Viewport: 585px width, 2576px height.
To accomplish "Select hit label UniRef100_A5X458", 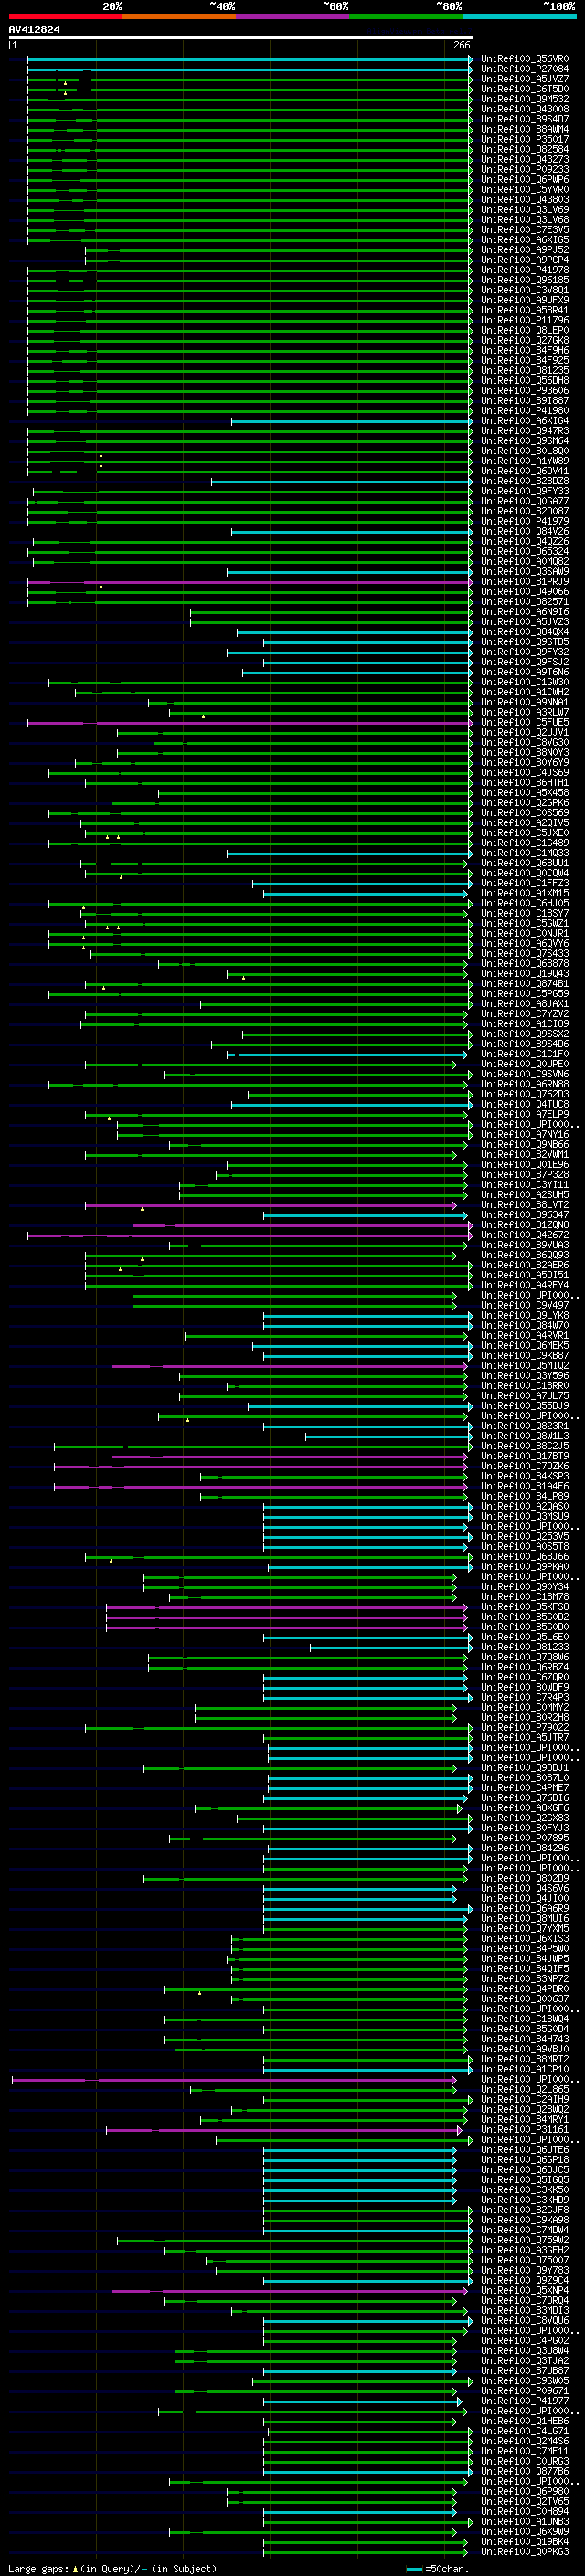I will click(x=525, y=792).
